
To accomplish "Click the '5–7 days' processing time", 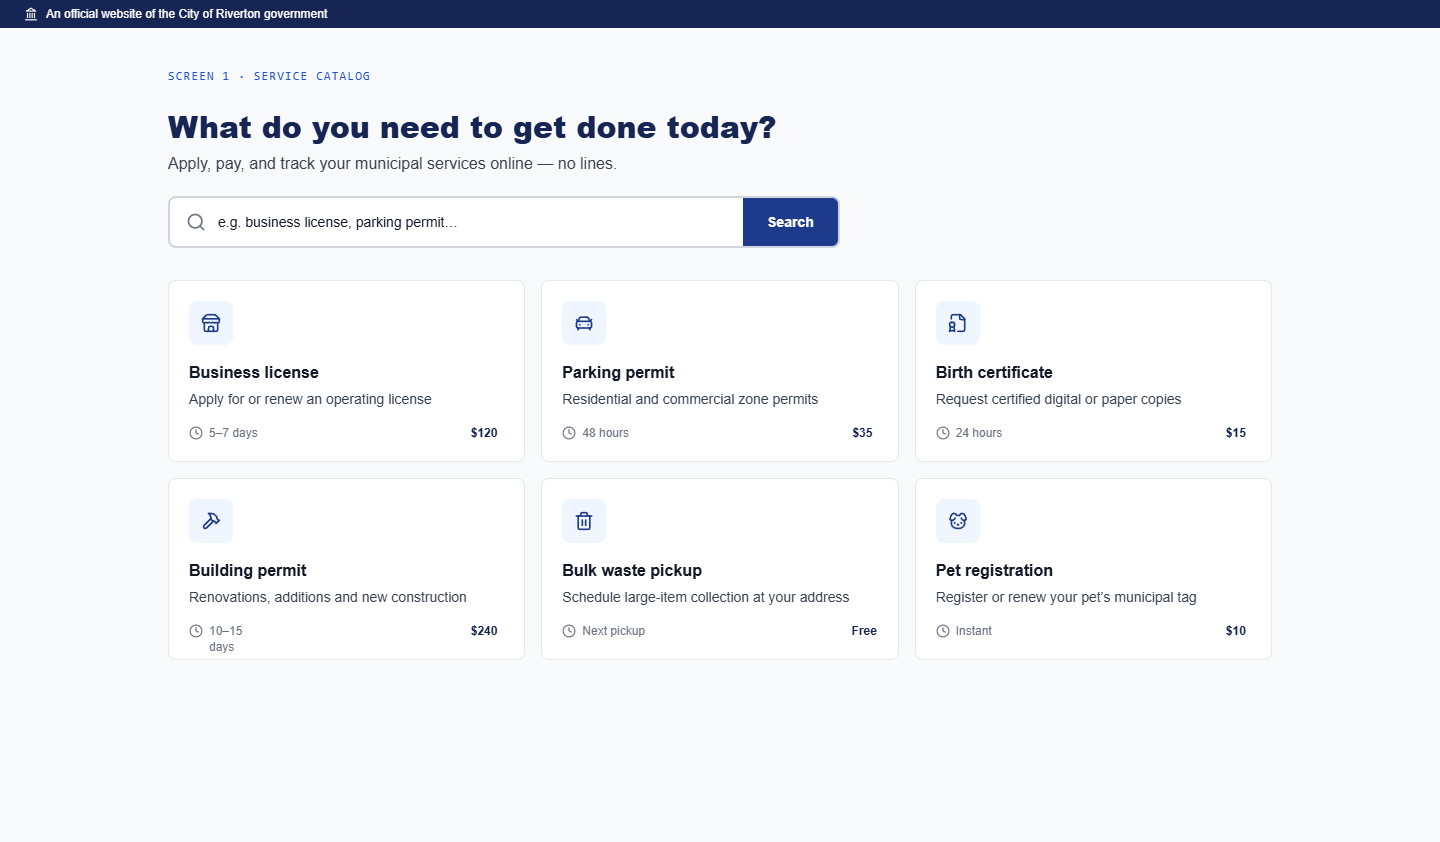I will pyautogui.click(x=233, y=433).
